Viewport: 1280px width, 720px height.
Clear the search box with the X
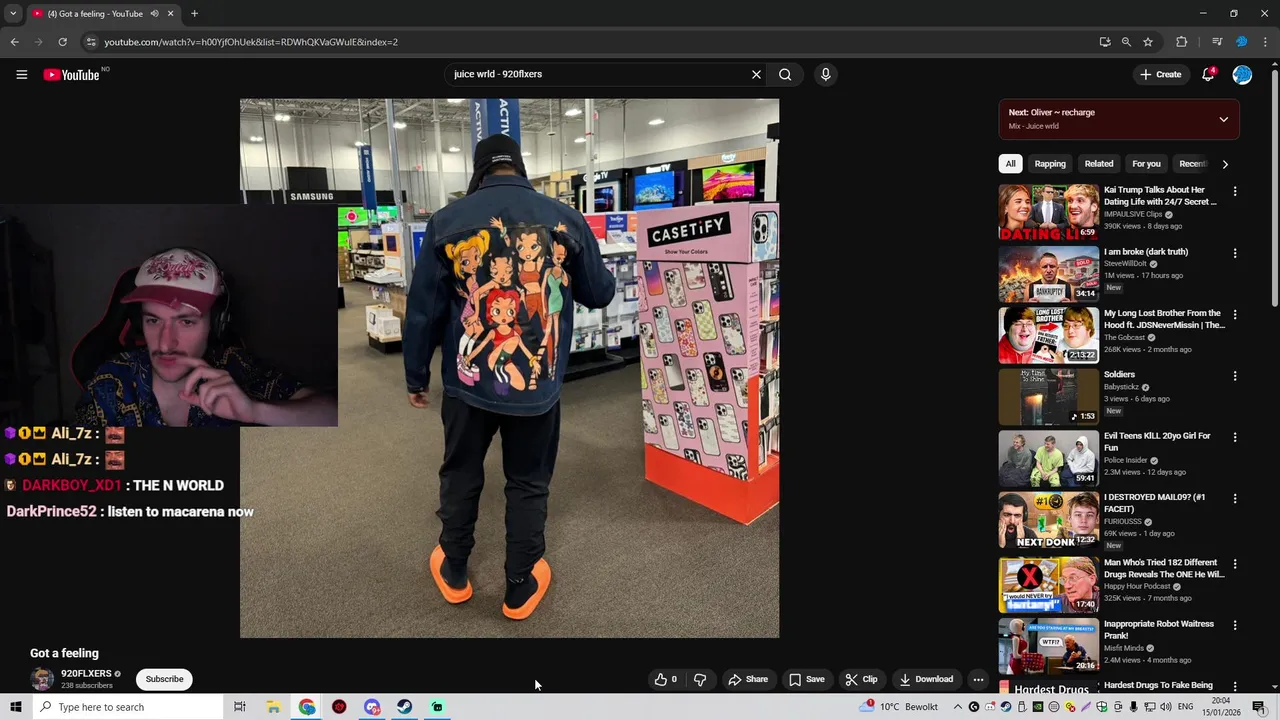(756, 74)
